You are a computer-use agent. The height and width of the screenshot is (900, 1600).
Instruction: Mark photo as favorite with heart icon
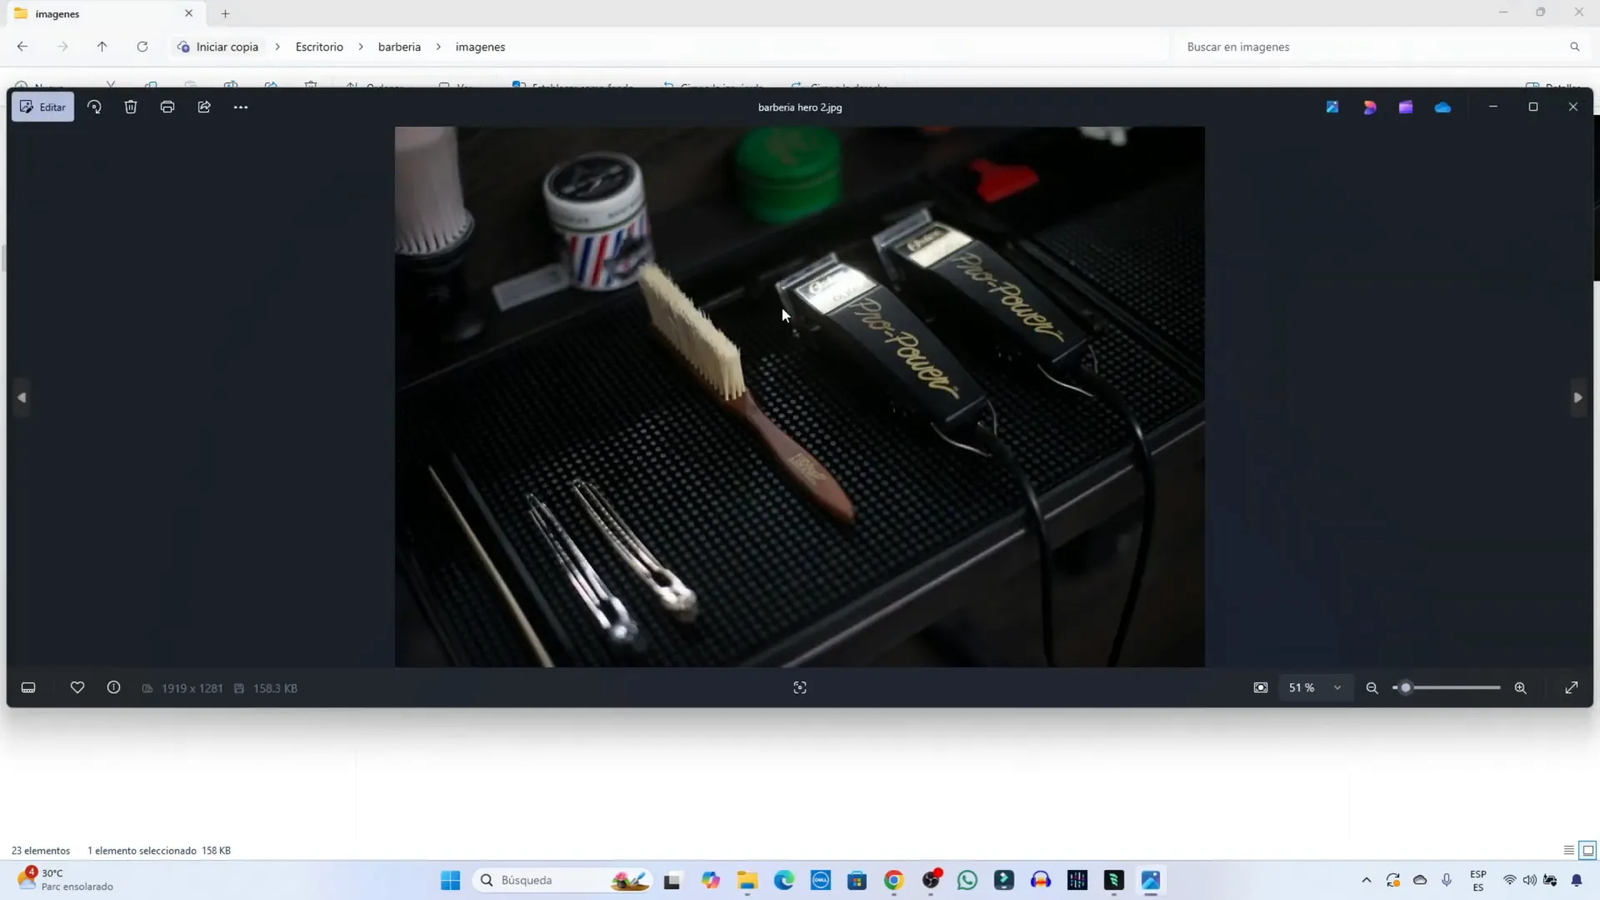click(77, 688)
